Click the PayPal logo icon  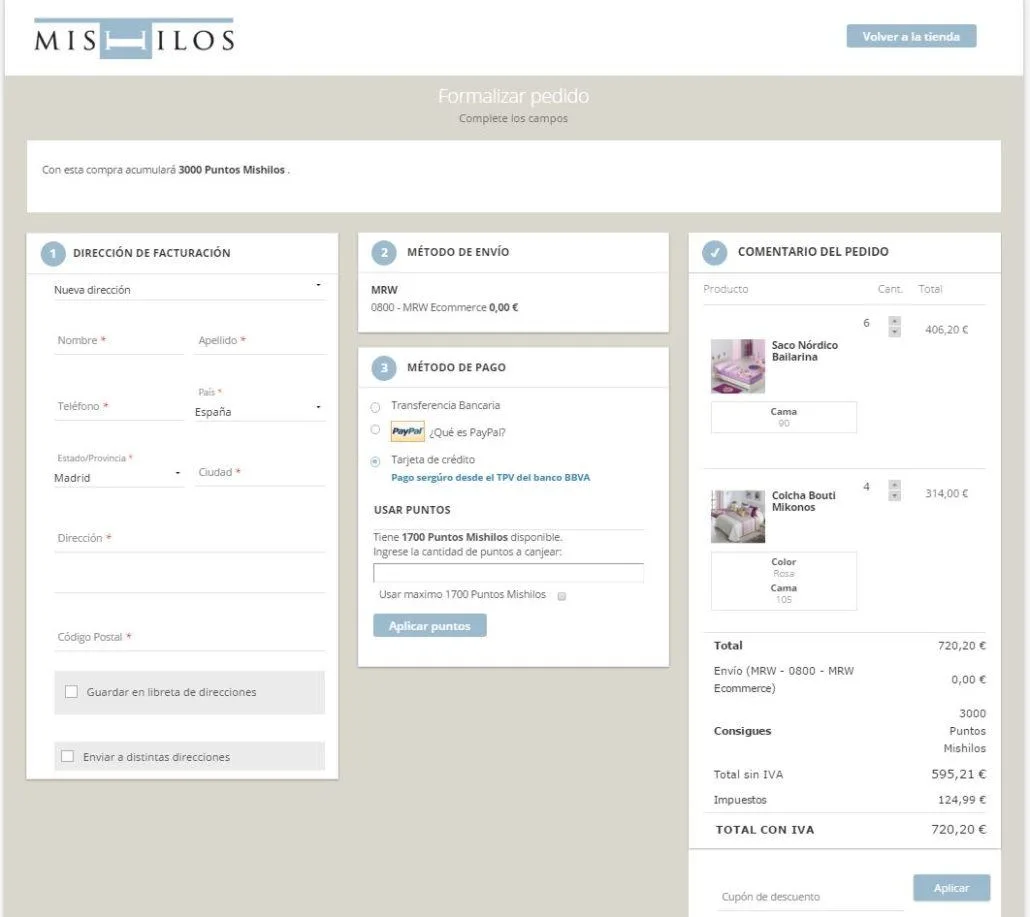click(x=407, y=432)
